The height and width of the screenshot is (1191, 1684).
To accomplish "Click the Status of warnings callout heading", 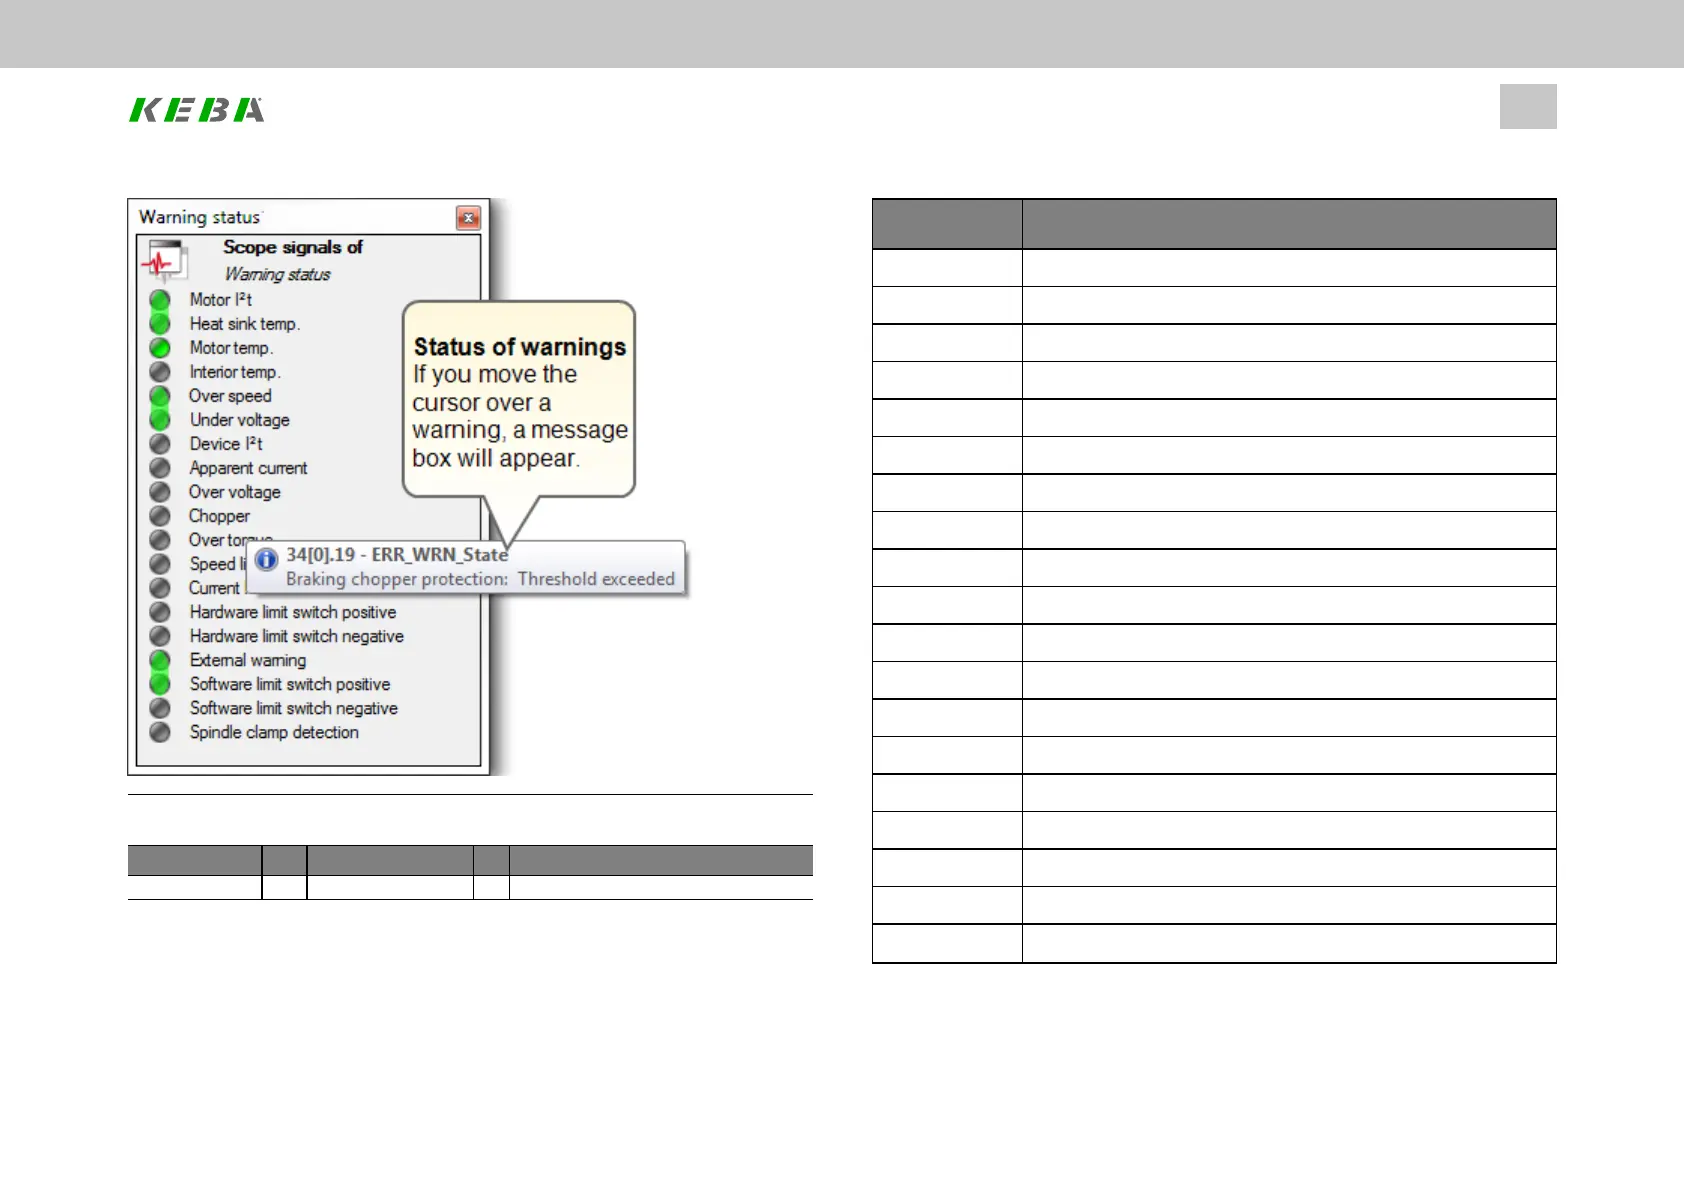I will [x=520, y=347].
